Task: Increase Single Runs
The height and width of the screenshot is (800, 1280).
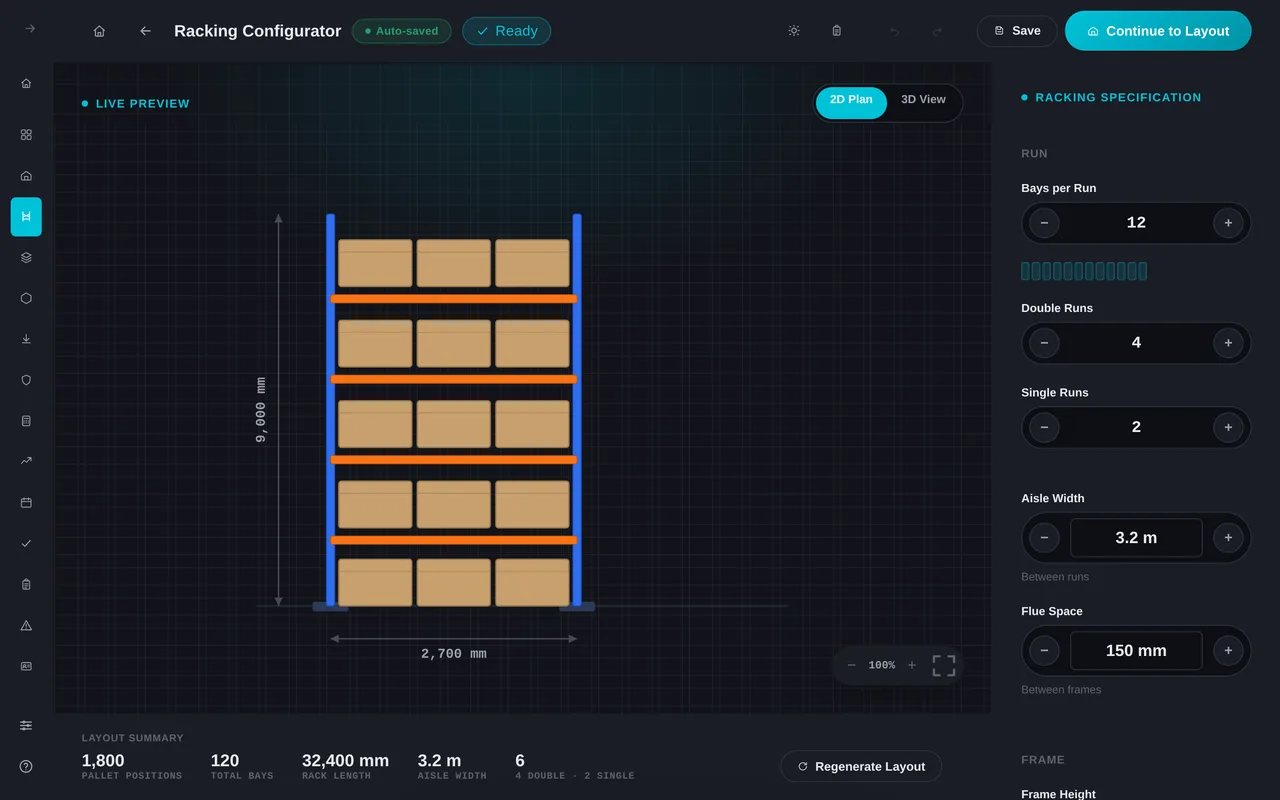Action: pos(1228,427)
